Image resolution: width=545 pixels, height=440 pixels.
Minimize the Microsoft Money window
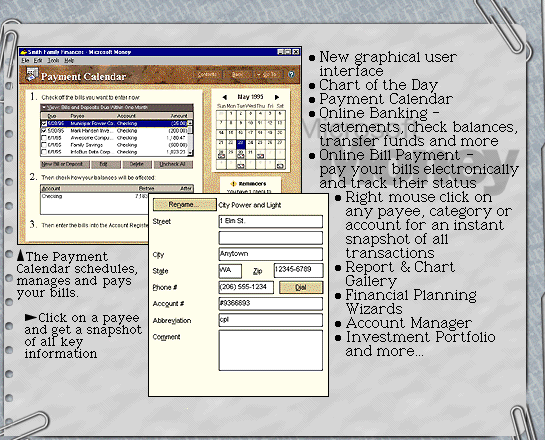click(x=280, y=52)
